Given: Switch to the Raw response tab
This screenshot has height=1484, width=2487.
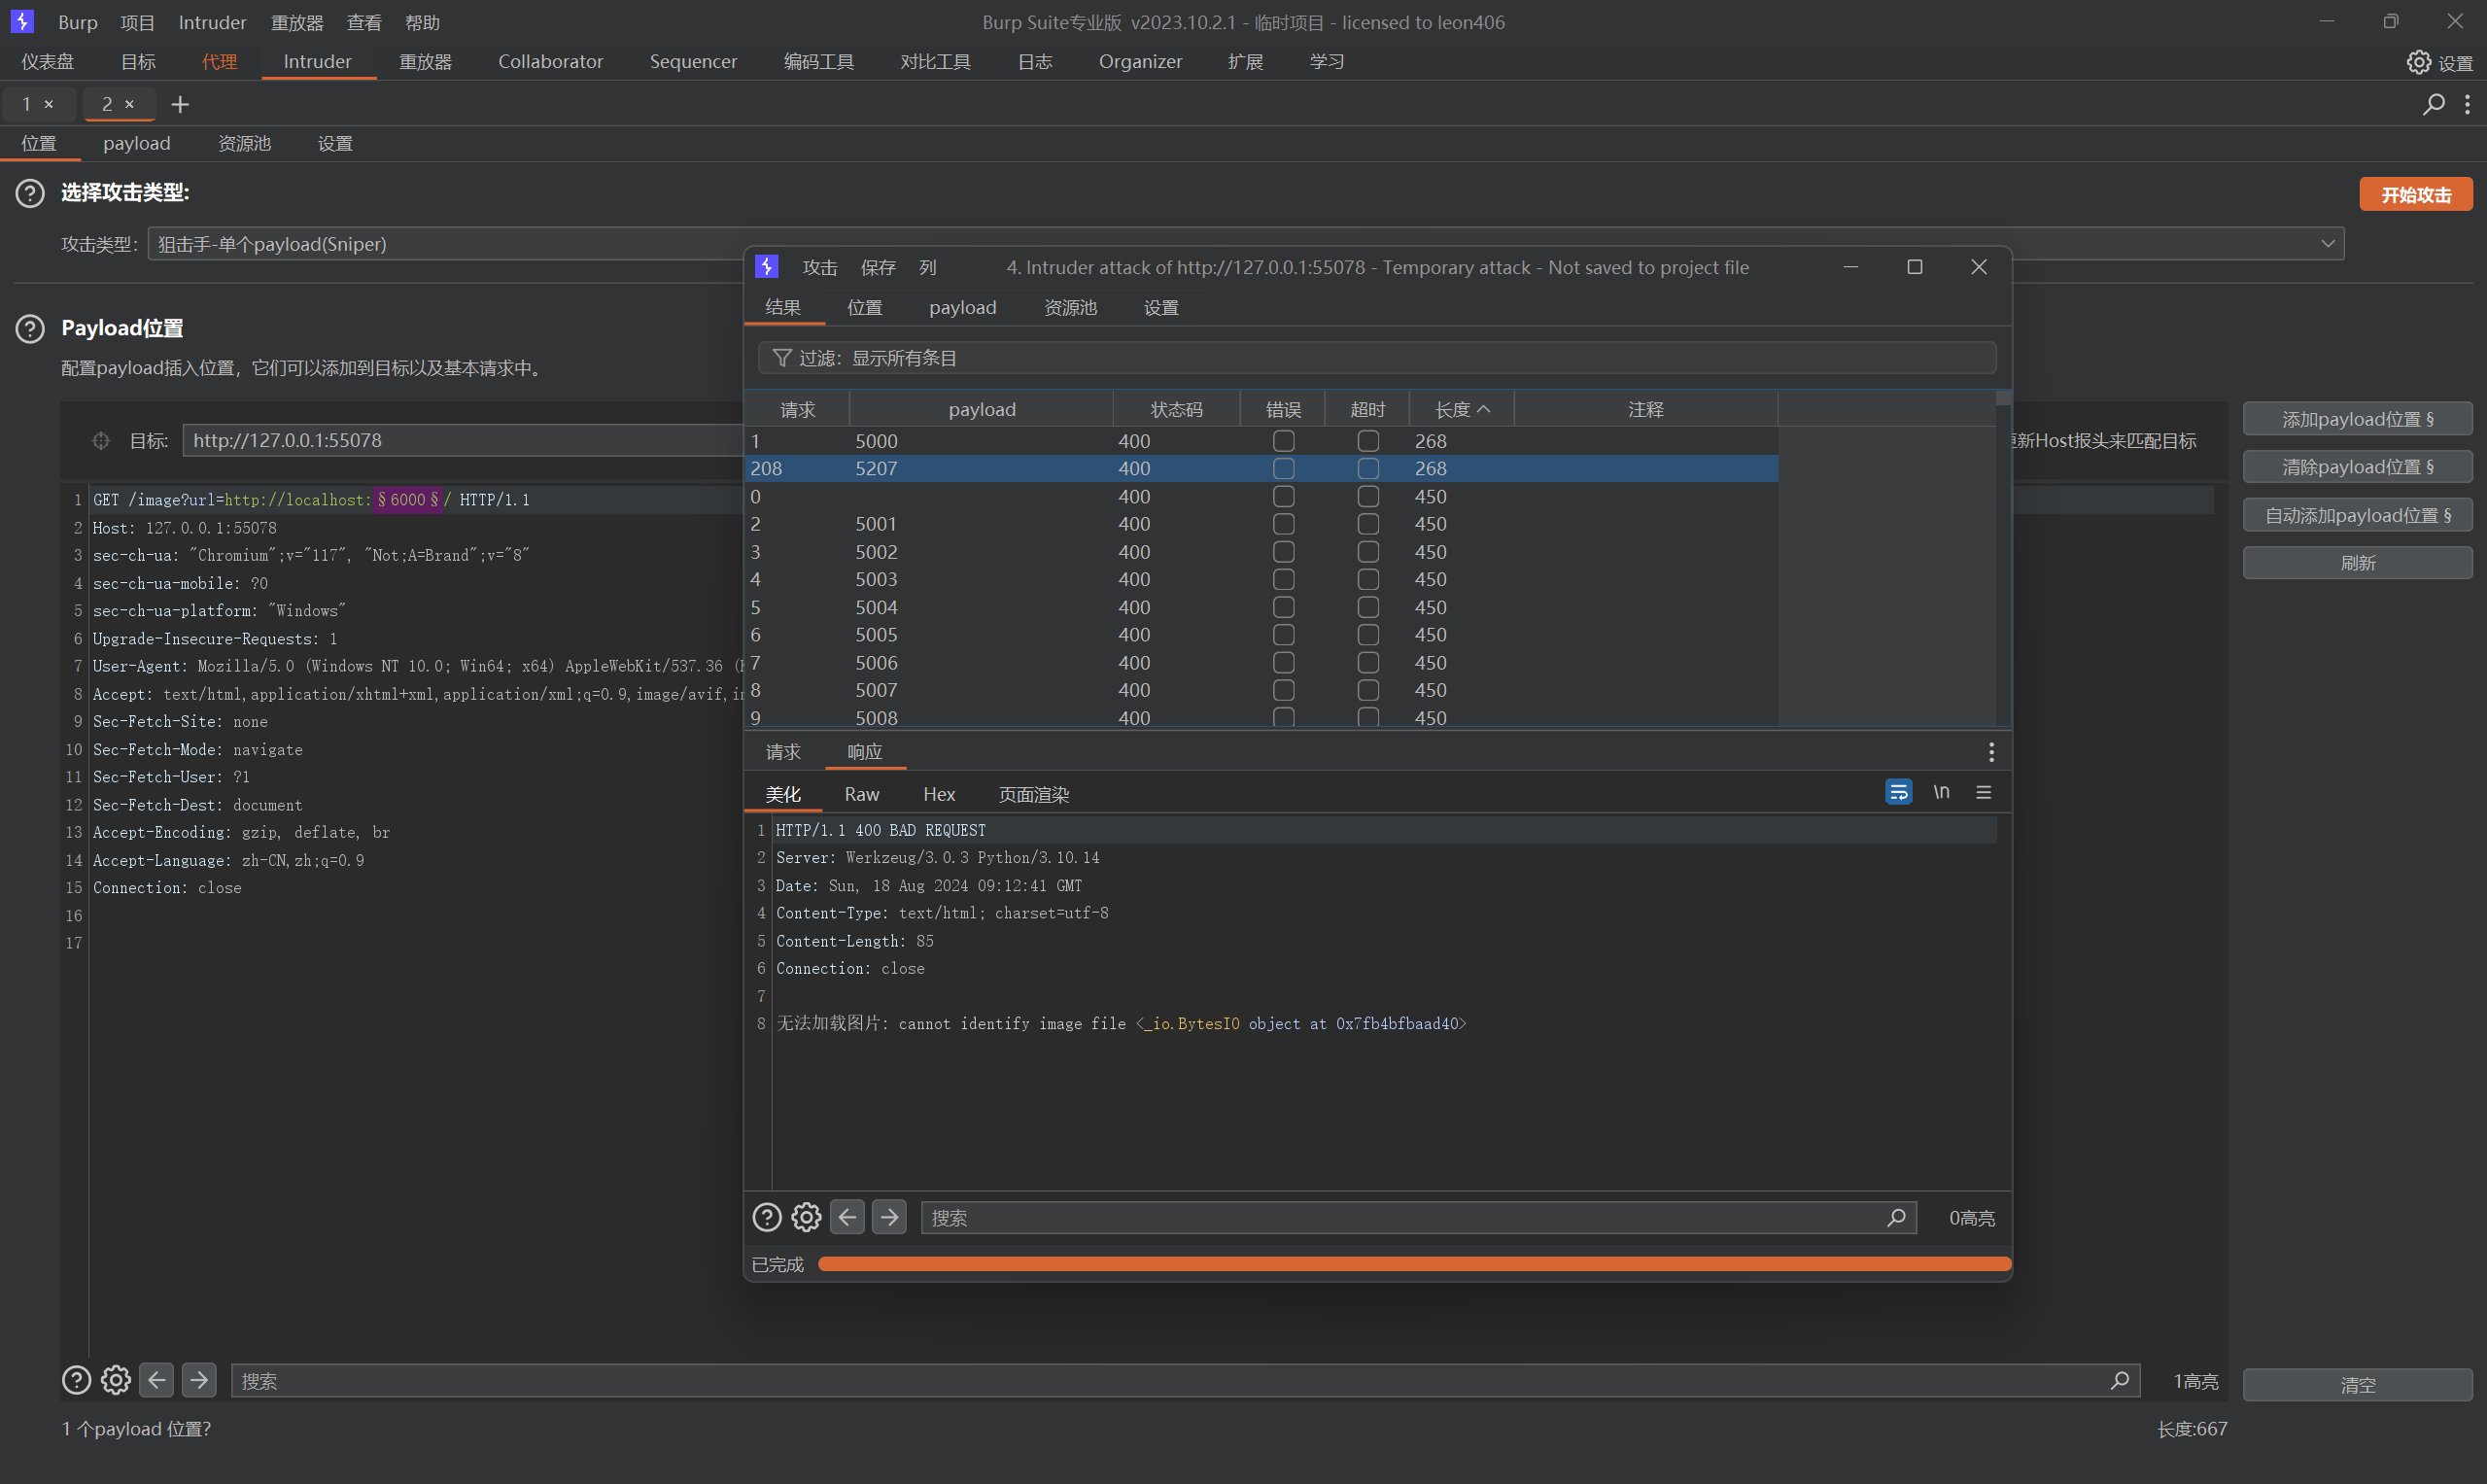Looking at the screenshot, I should (861, 794).
